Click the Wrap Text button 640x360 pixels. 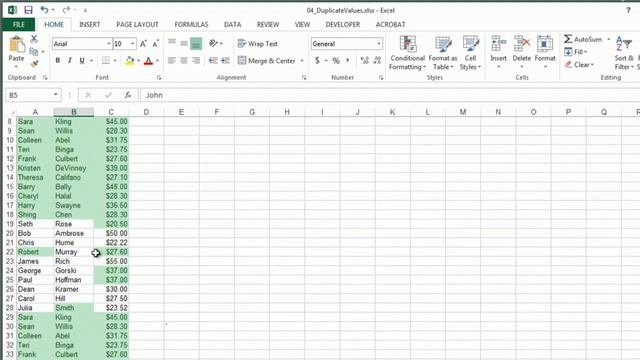click(258, 43)
